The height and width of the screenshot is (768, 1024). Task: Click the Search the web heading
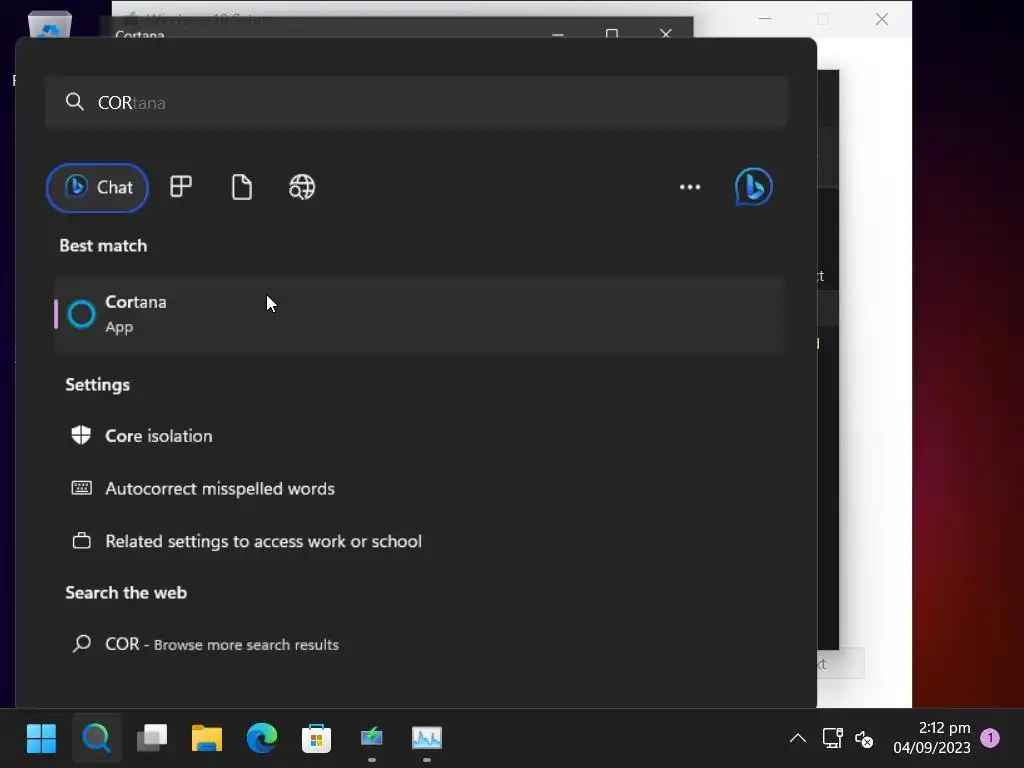[x=126, y=593]
